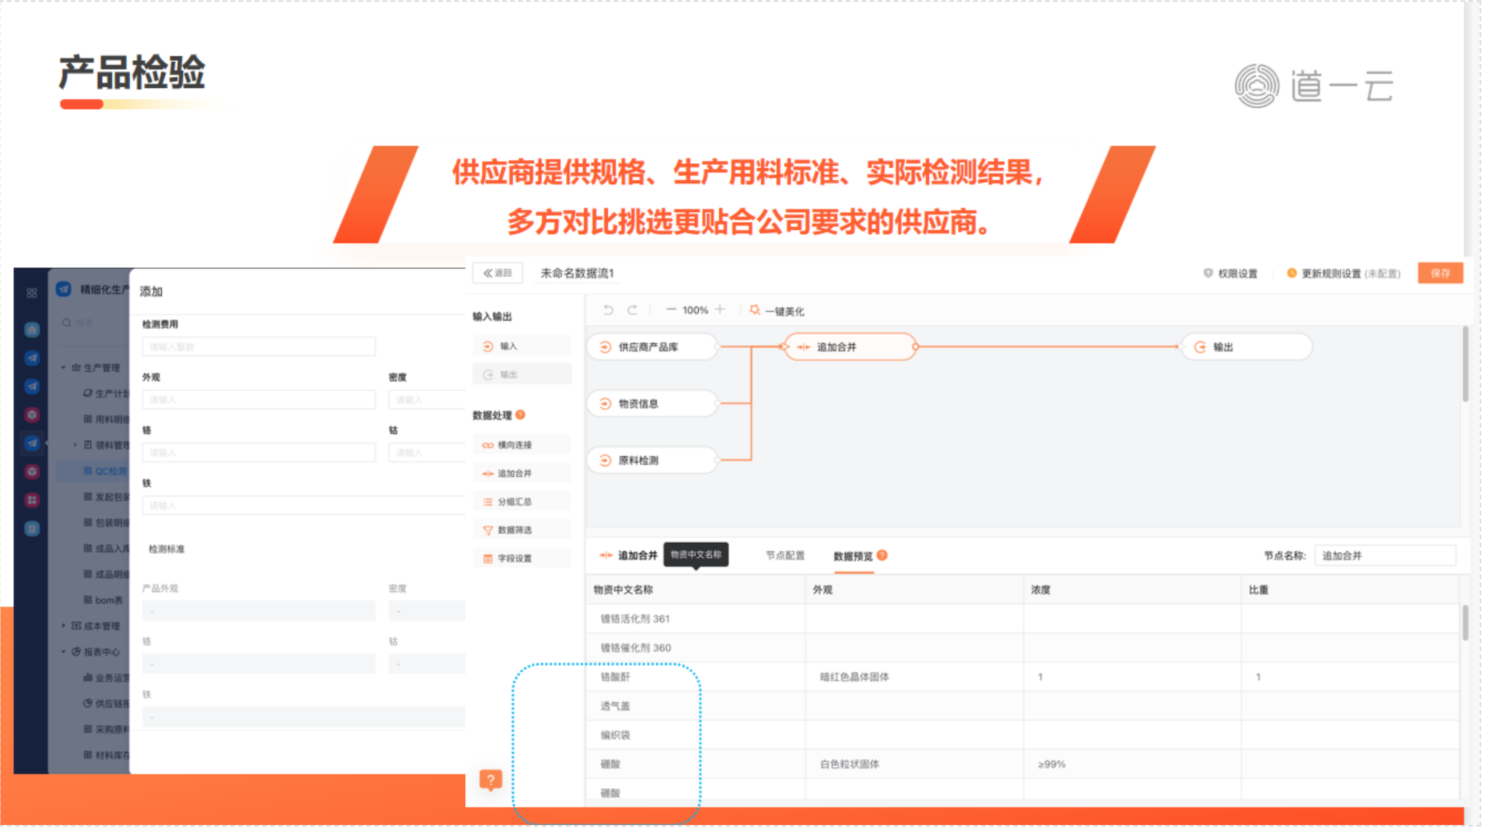Select row 铬酸酐

pos(1023,677)
